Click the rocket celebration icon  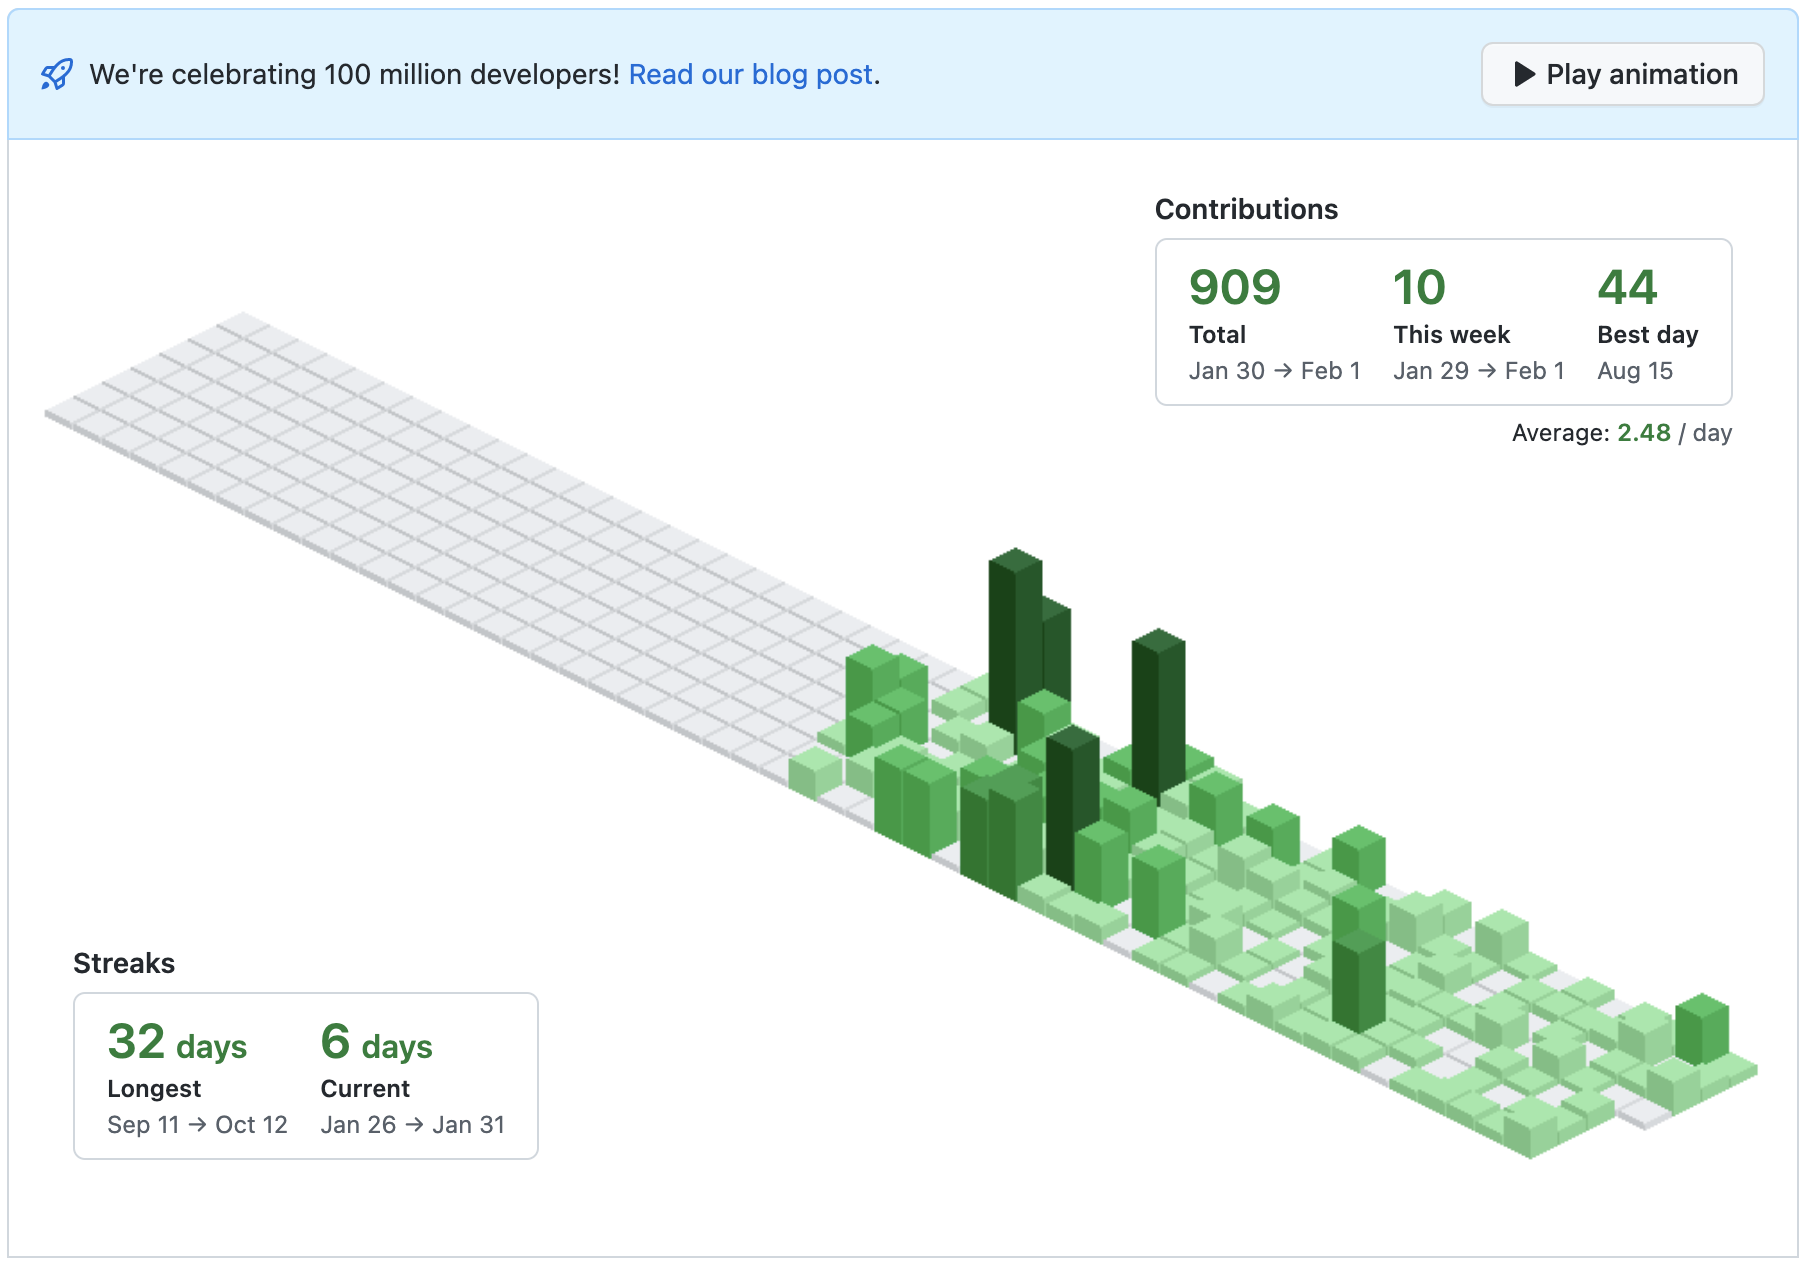click(57, 73)
